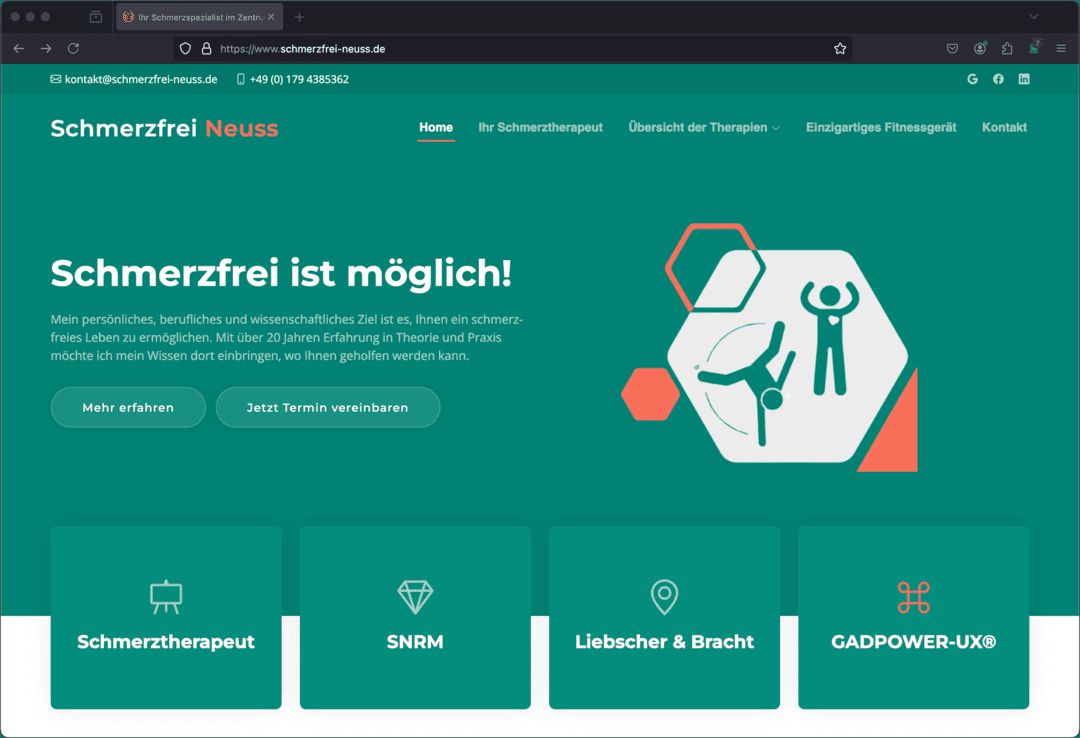Image resolution: width=1080 pixels, height=738 pixels.
Task: Open the Google profile icon link
Action: [x=972, y=79]
